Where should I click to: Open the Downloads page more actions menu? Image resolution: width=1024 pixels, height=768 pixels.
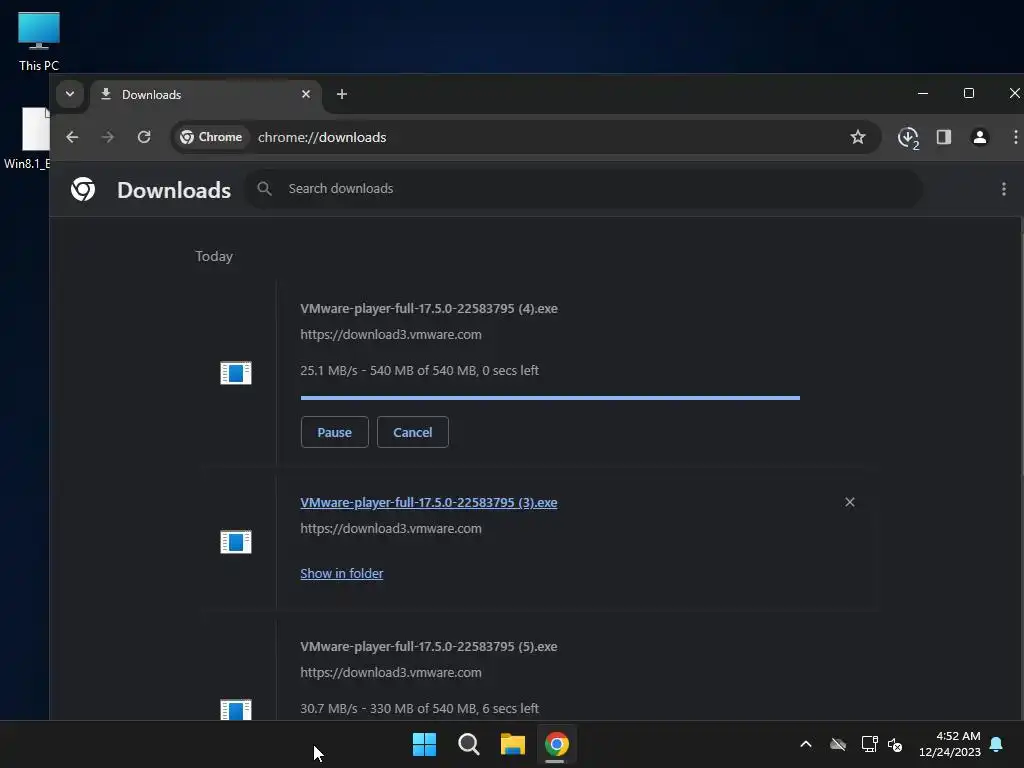[1004, 189]
